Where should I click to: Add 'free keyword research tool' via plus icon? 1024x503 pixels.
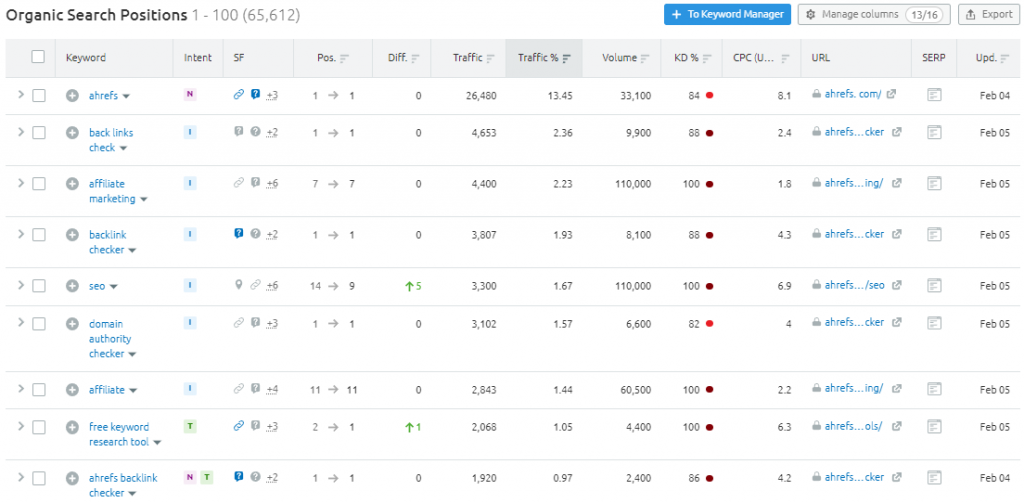(x=72, y=427)
